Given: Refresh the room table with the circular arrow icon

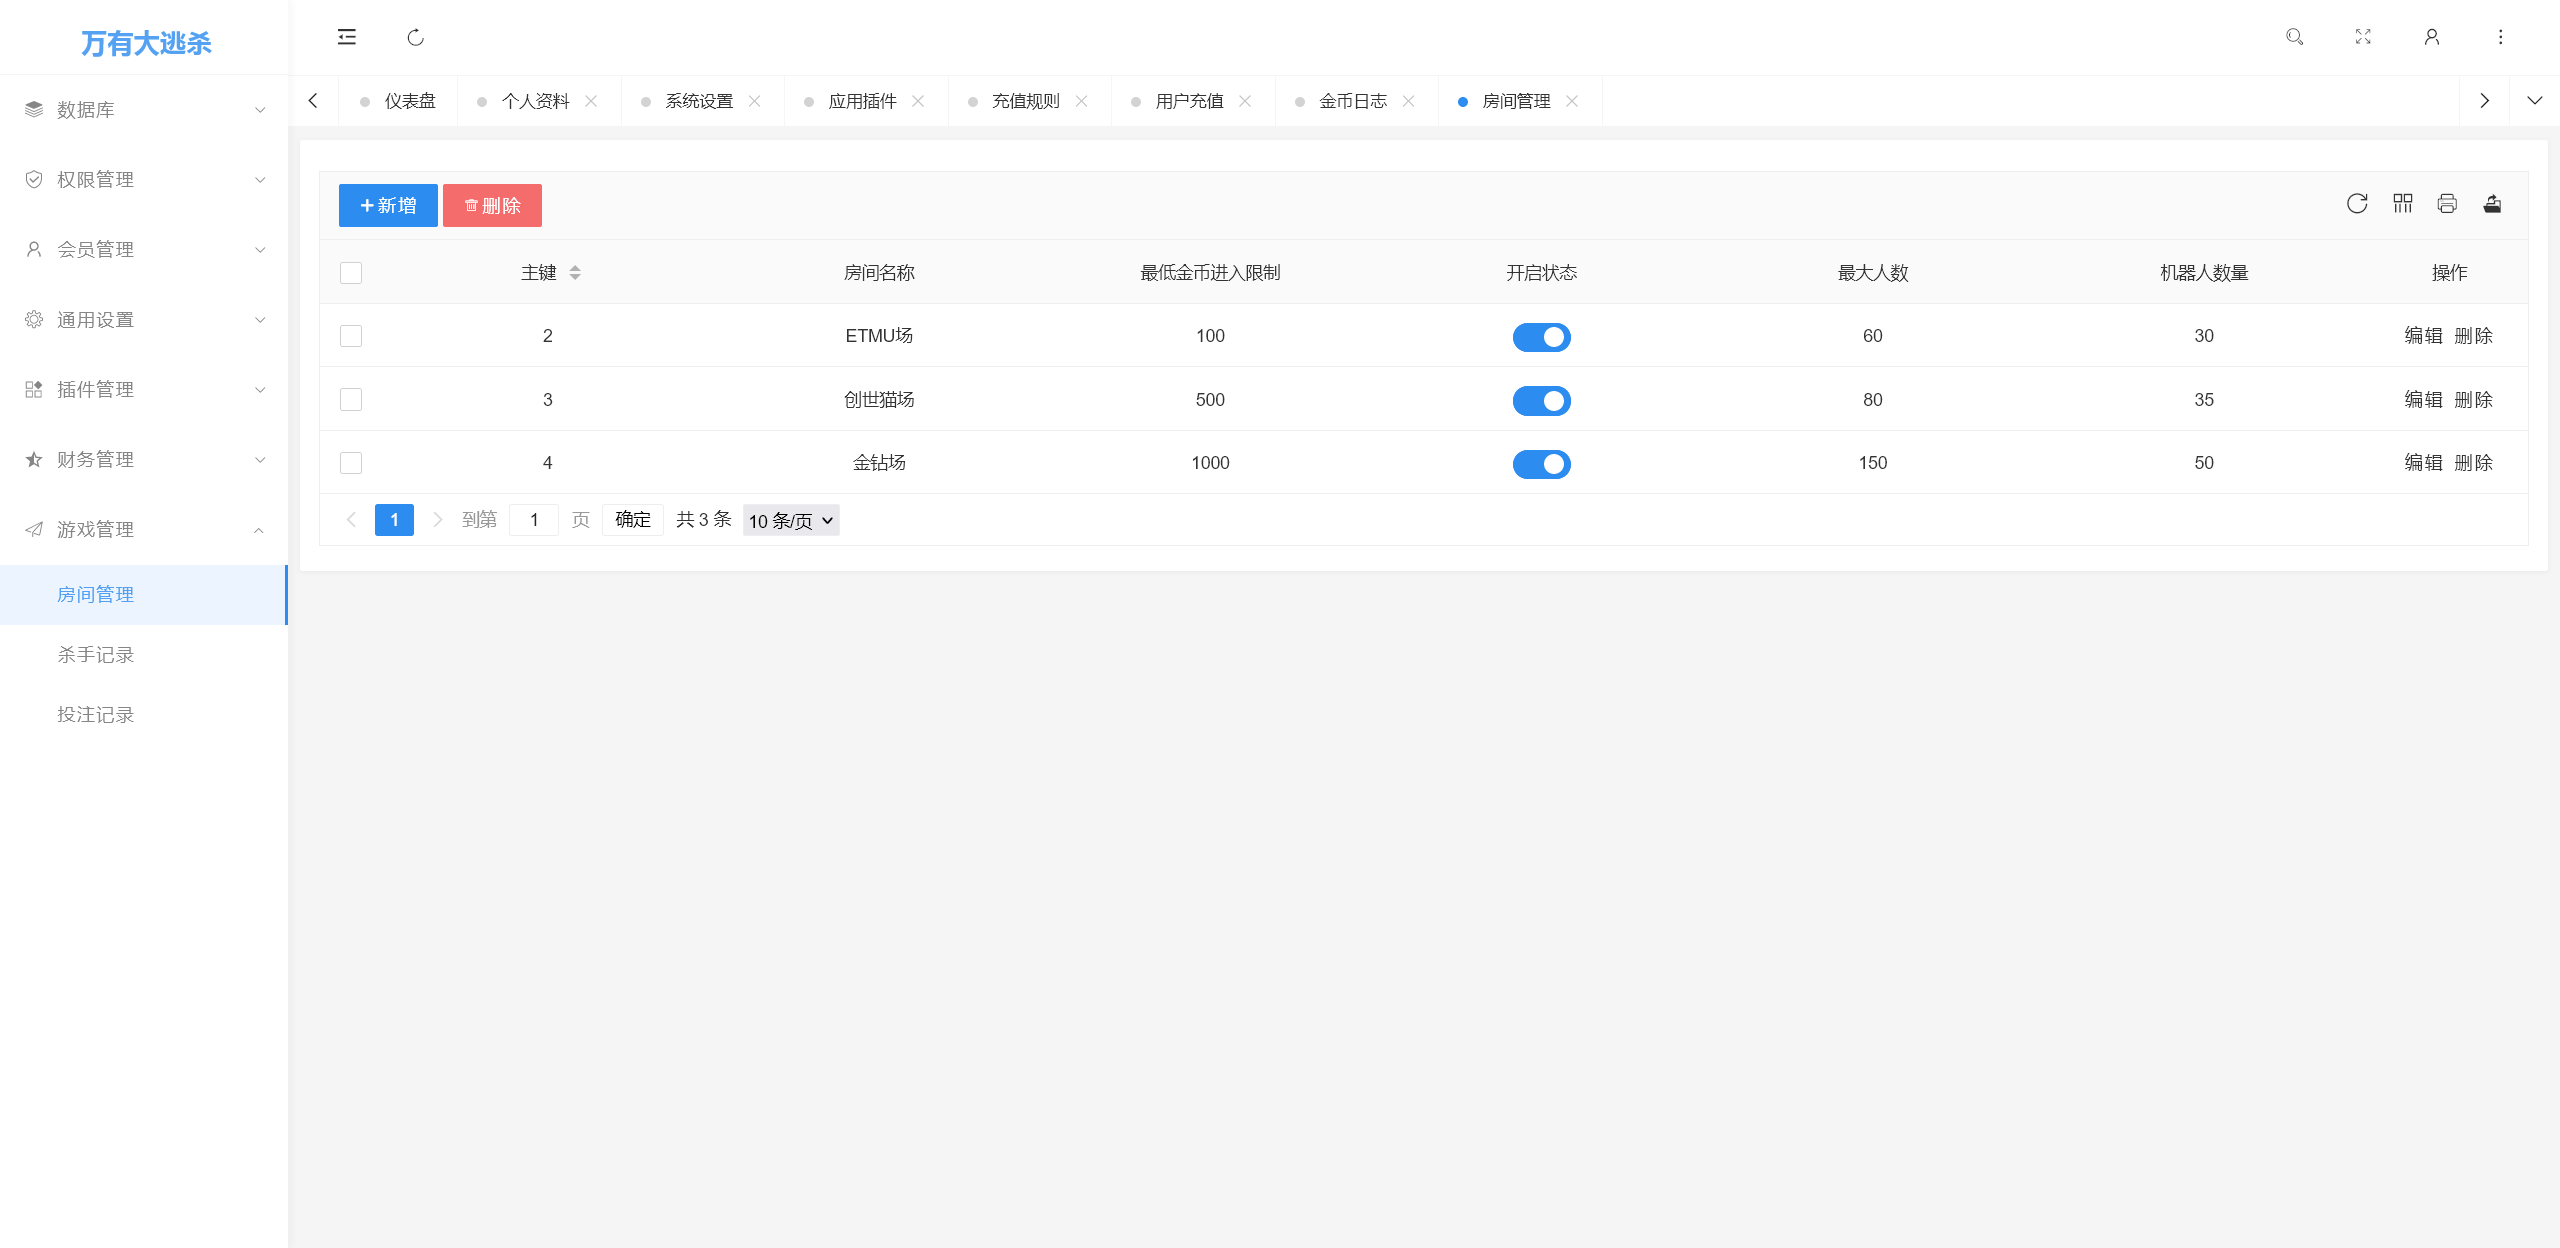Looking at the screenshot, I should point(2358,204).
